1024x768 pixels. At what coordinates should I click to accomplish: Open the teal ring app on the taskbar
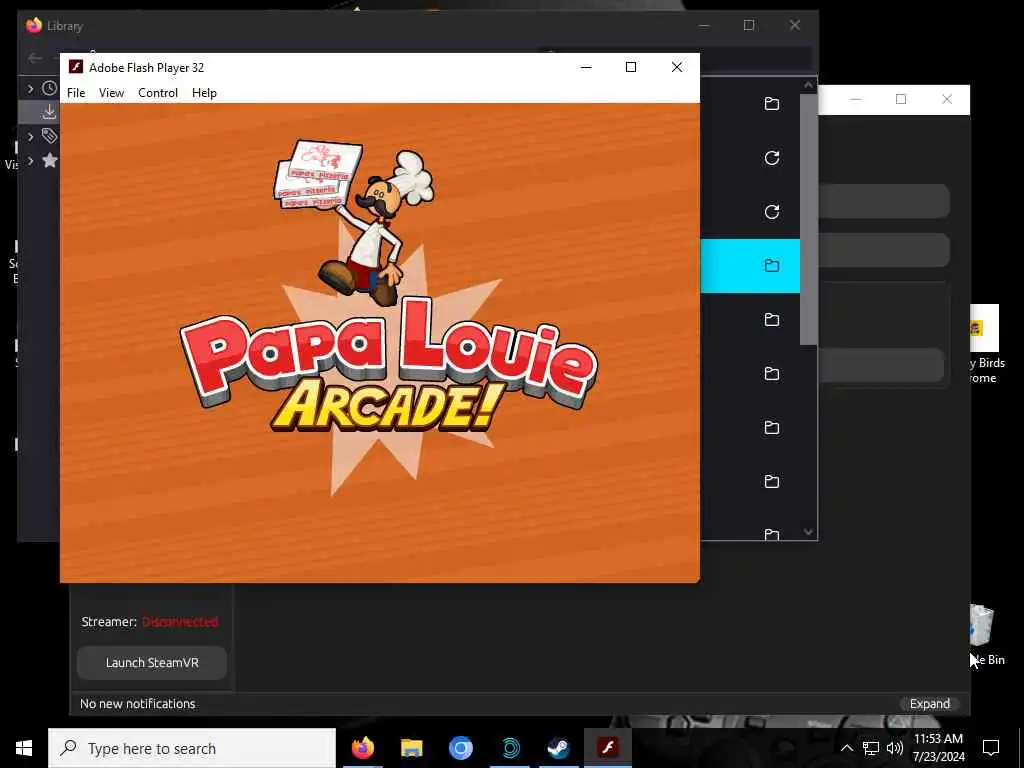(x=510, y=748)
